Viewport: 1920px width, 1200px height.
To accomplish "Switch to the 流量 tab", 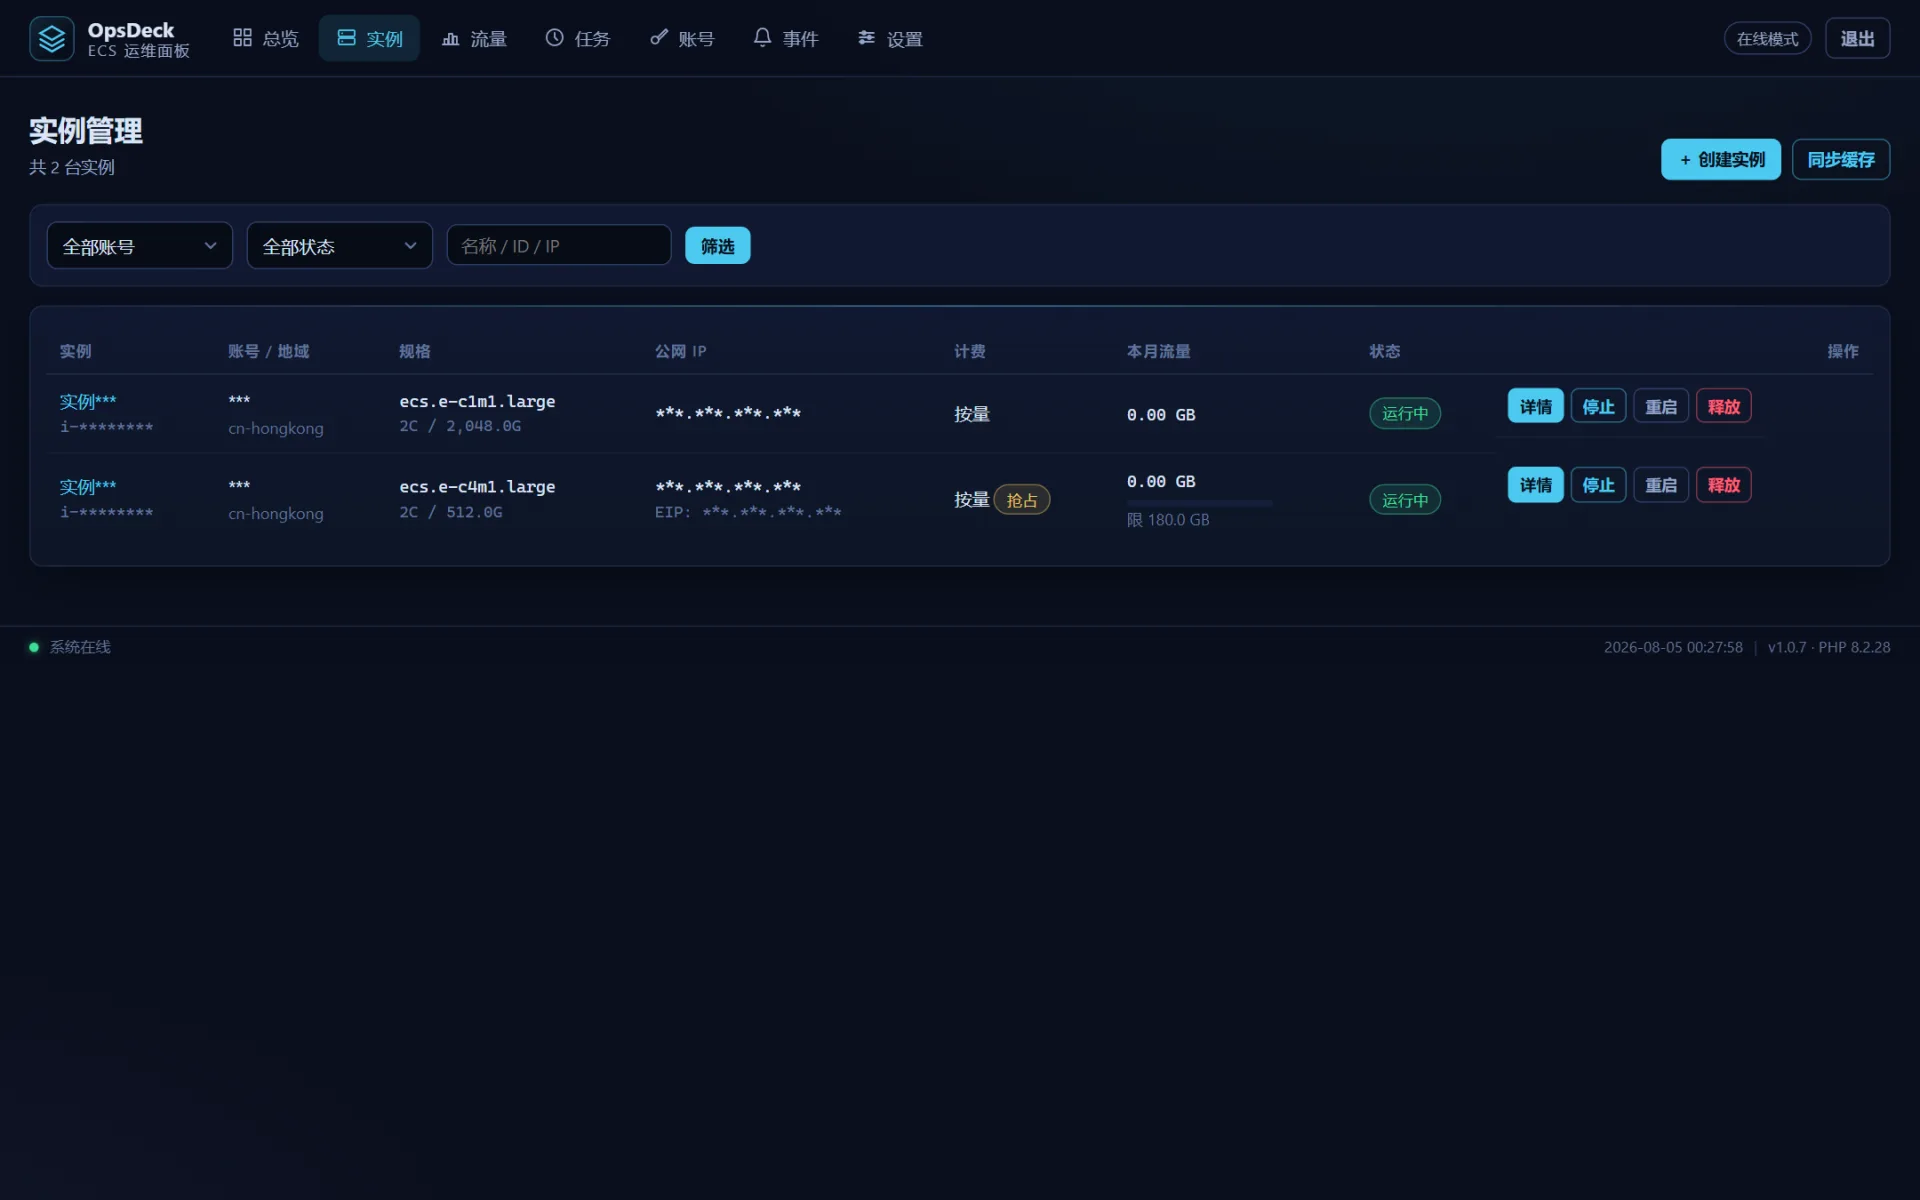I will (x=475, y=38).
